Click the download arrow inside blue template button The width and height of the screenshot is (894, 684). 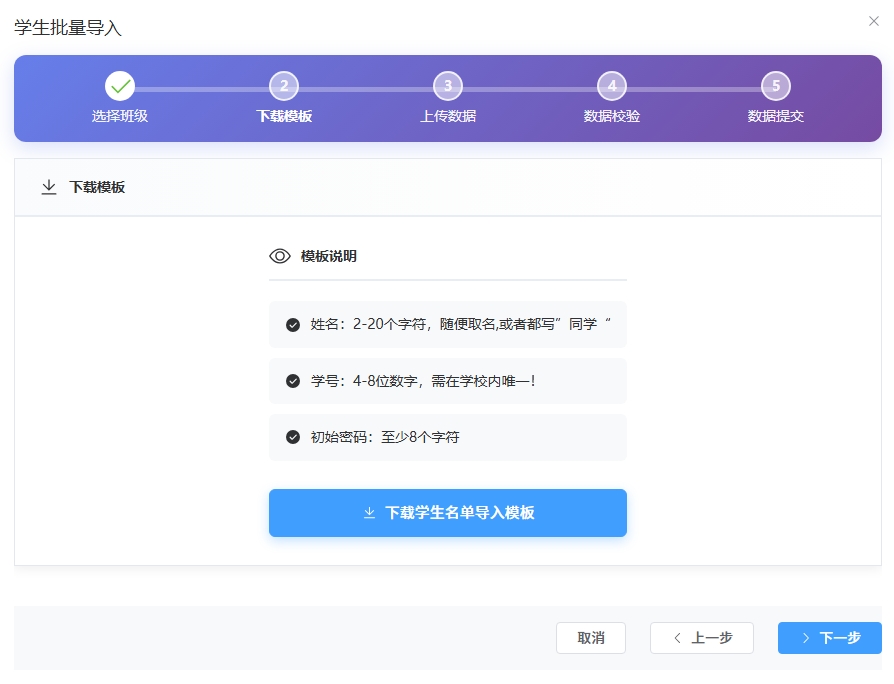(368, 512)
